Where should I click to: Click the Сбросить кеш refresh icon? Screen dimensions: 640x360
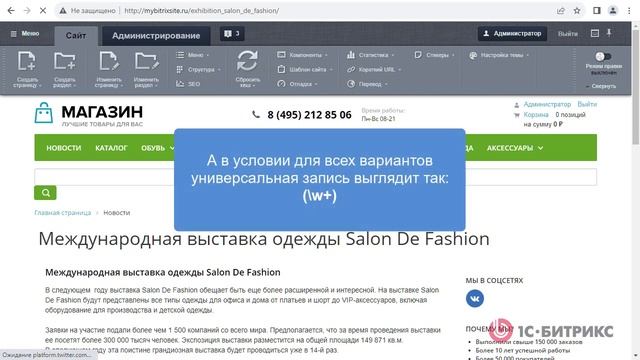[247, 61]
